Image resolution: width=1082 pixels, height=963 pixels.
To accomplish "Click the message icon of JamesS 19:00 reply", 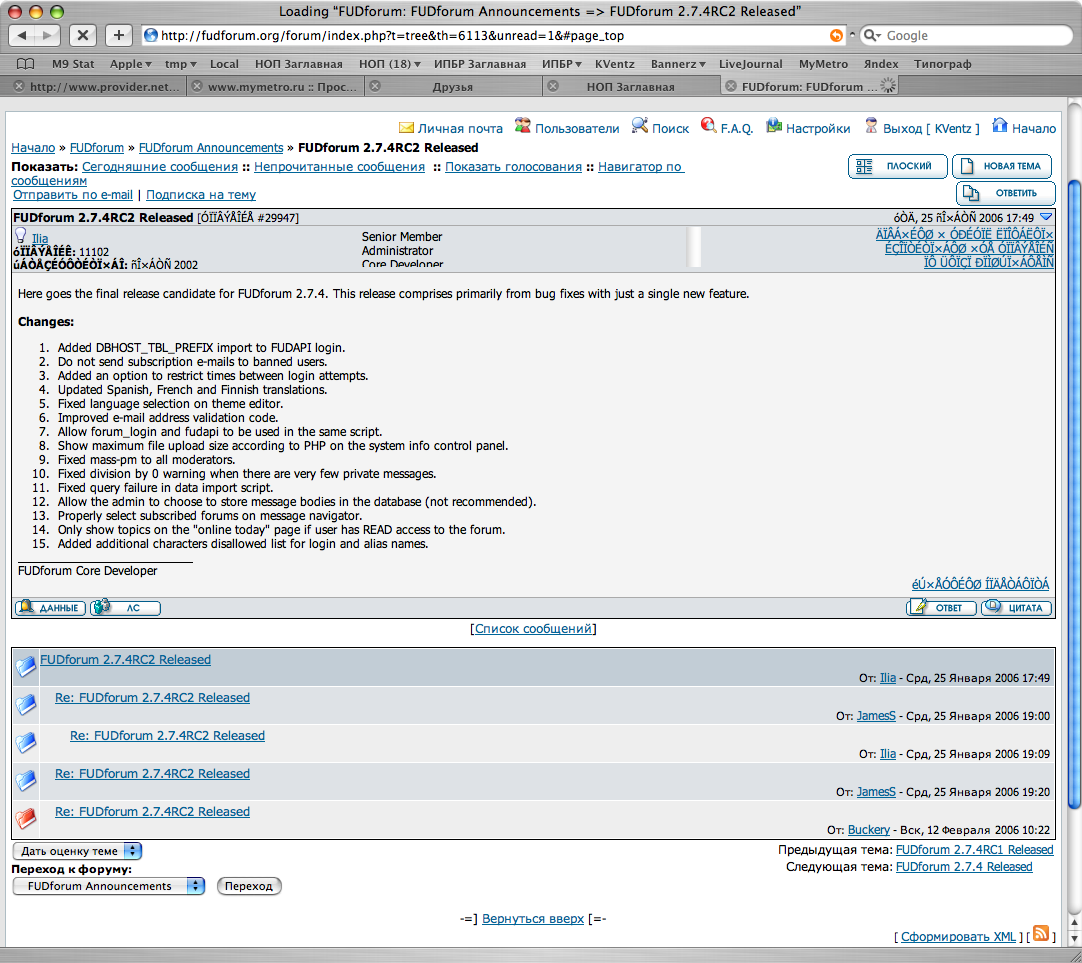I will point(26,704).
